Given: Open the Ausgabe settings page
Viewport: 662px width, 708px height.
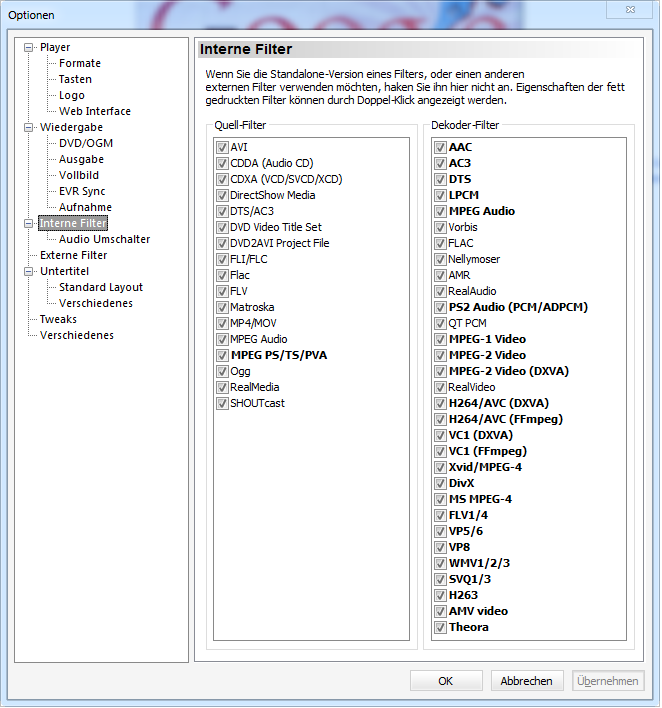Looking at the screenshot, I should point(81,159).
